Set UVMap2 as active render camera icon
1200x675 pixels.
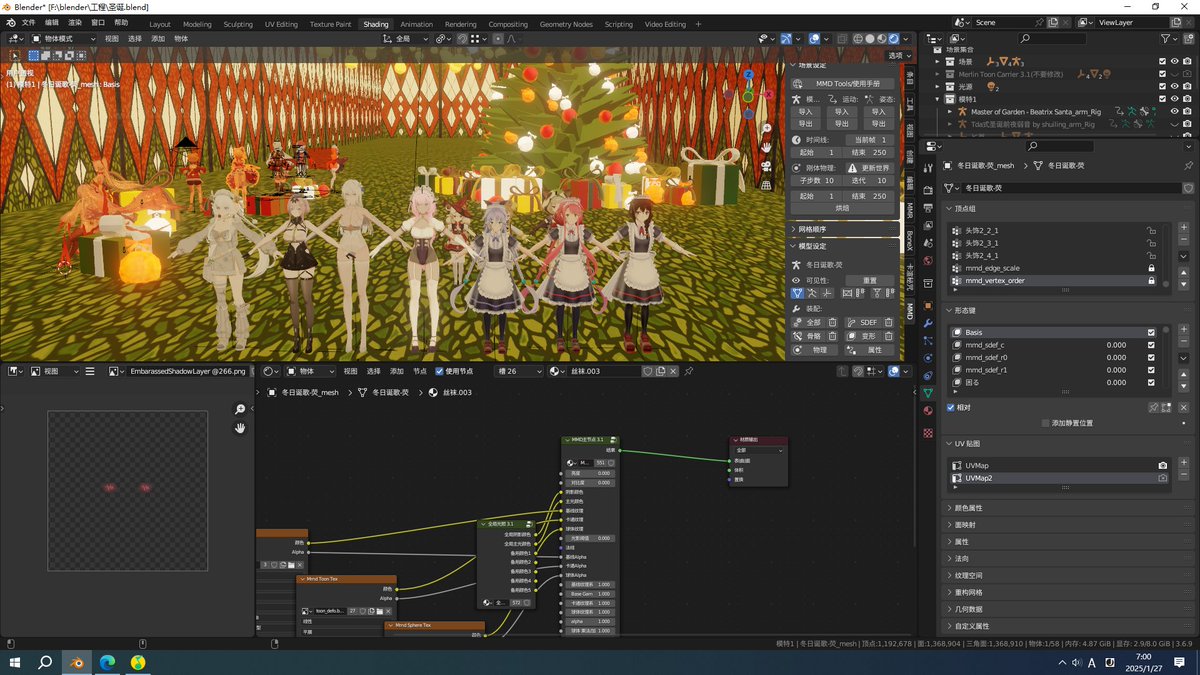[x=1162, y=478]
